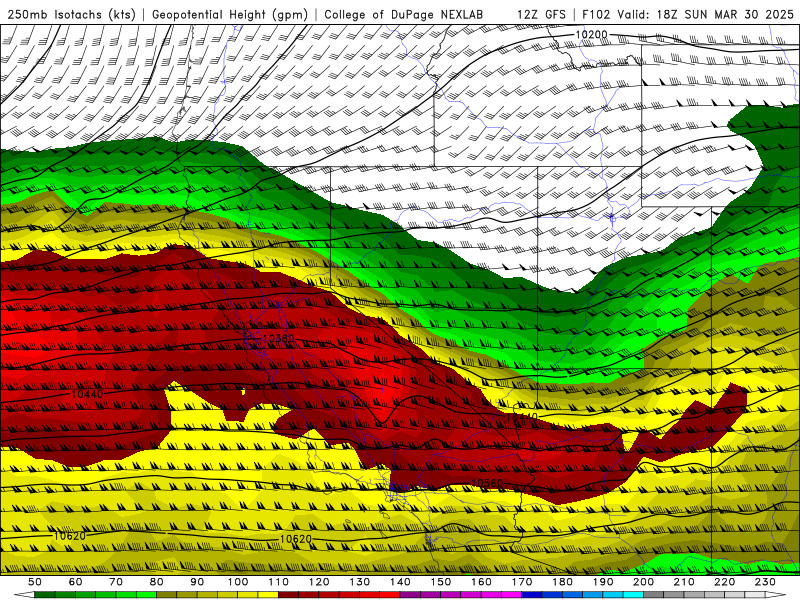Click the colorbar label 70
The height and width of the screenshot is (600, 800).
point(116,582)
